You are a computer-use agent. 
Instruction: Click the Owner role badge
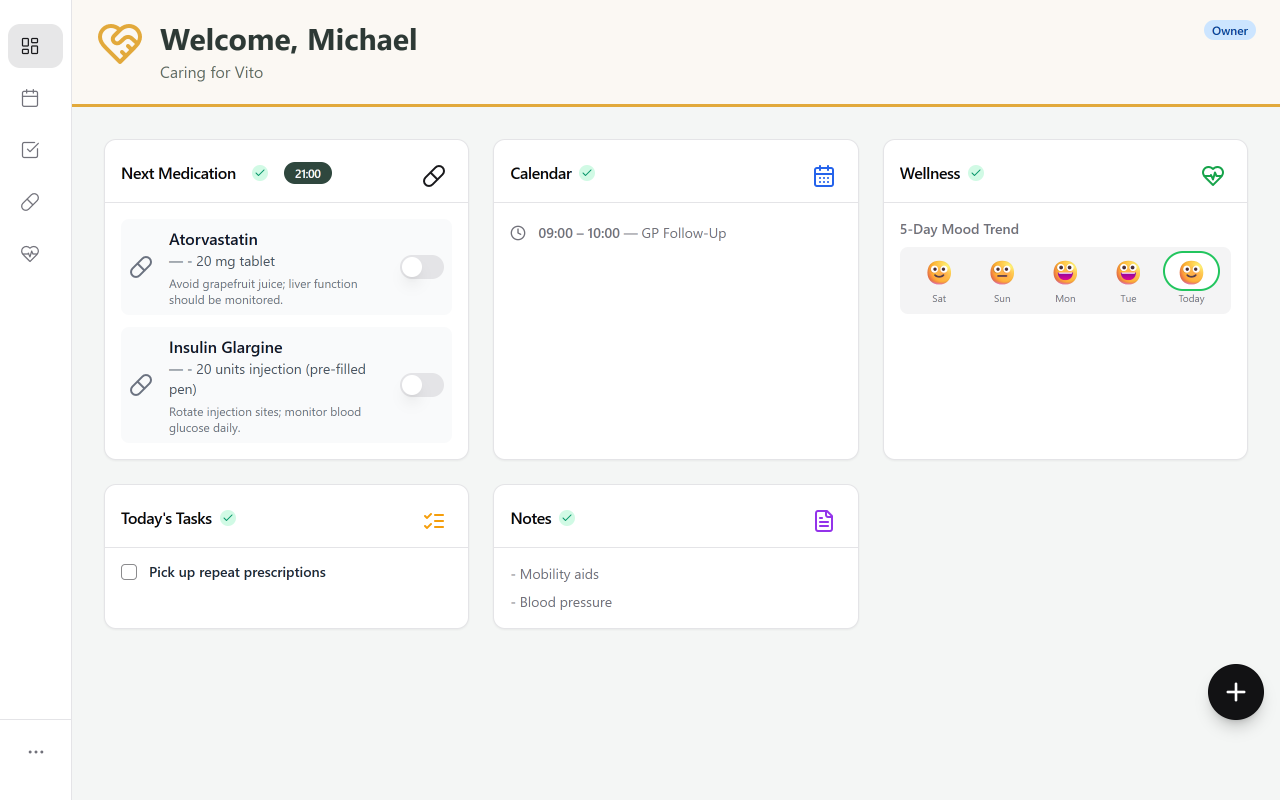point(1230,30)
